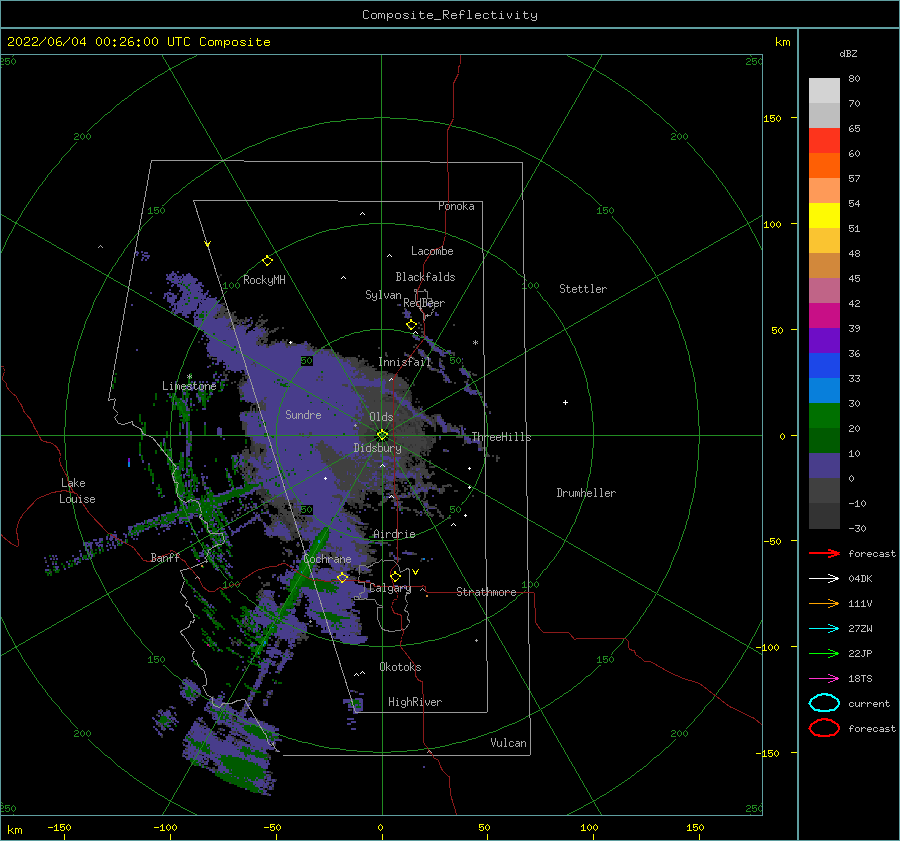Viewport: 900px width, 841px height.
Task: Click the ThreeHills label
Action: click(501, 437)
